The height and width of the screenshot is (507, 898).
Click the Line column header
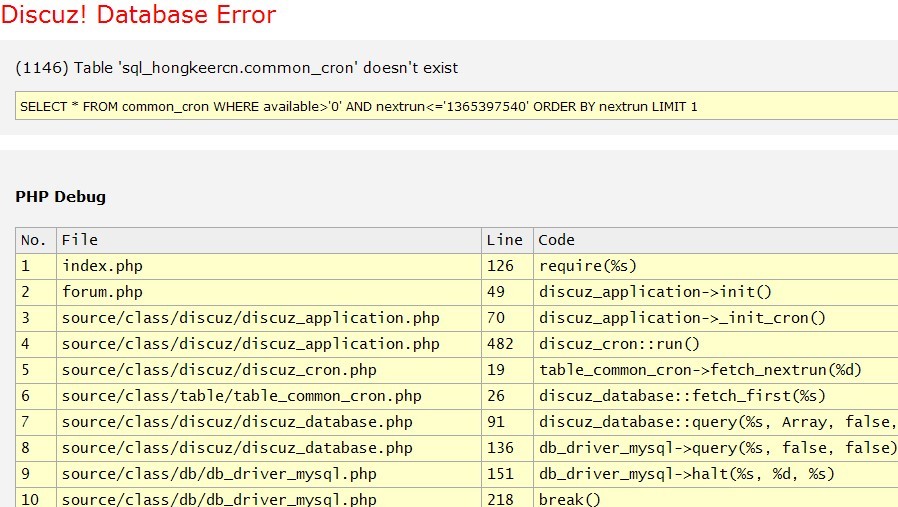(507, 241)
